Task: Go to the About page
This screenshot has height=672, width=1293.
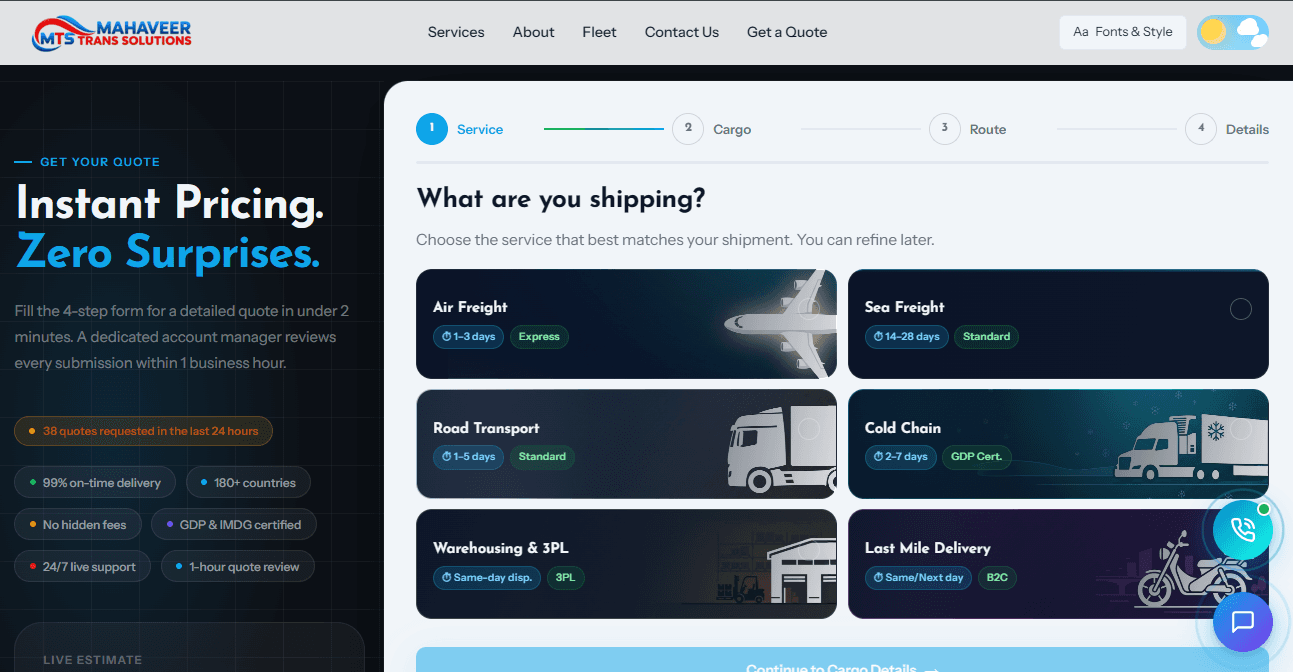Action: pos(534,32)
